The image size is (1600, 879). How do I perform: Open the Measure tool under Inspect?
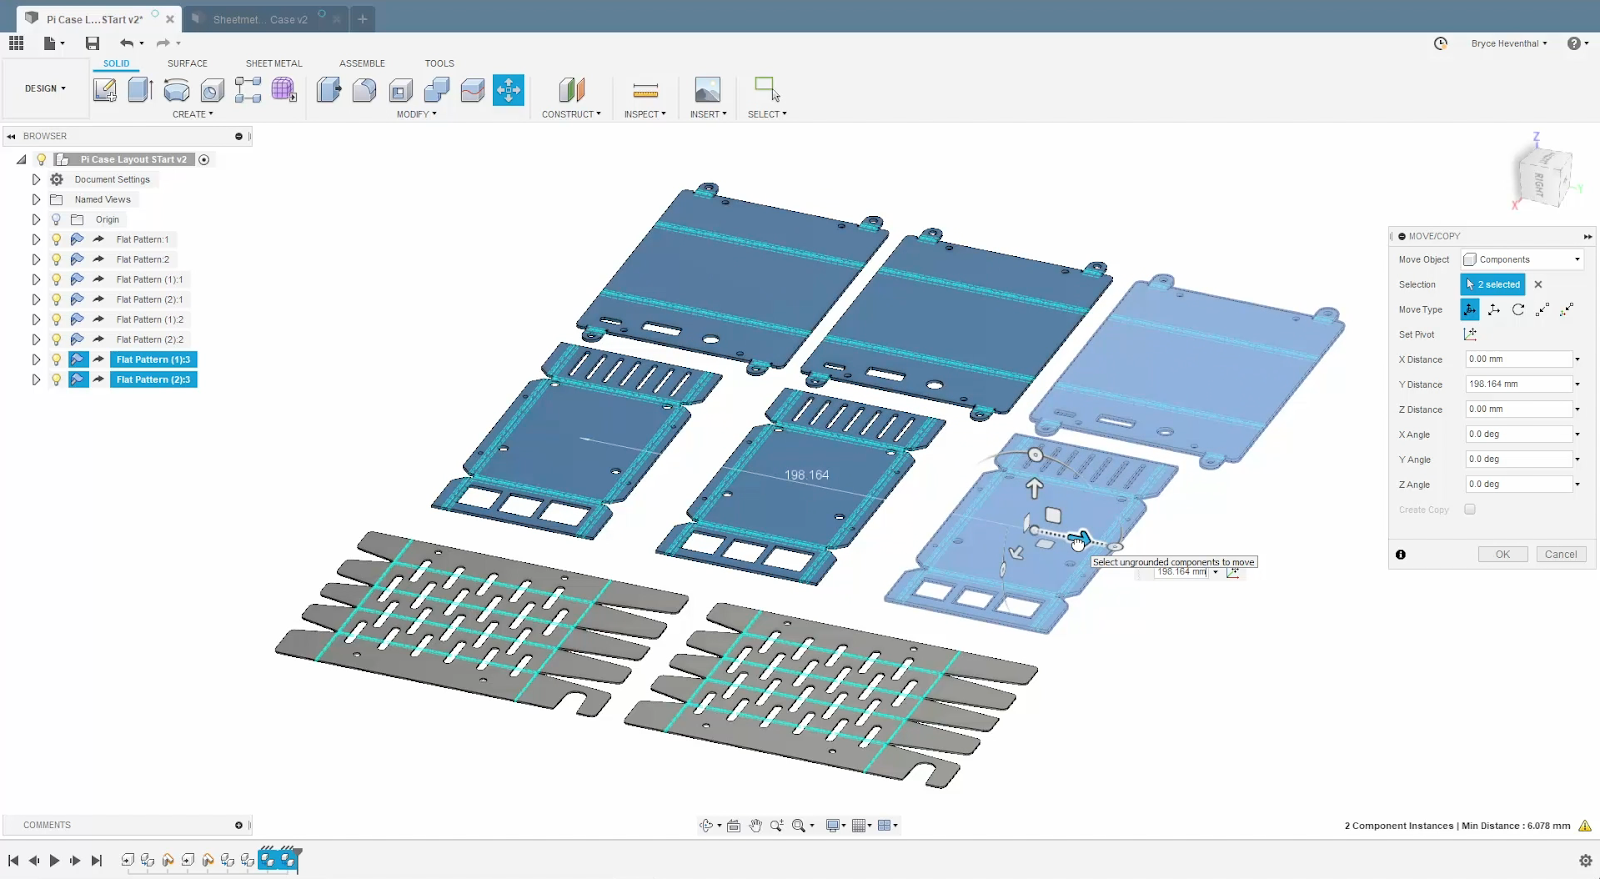646,91
